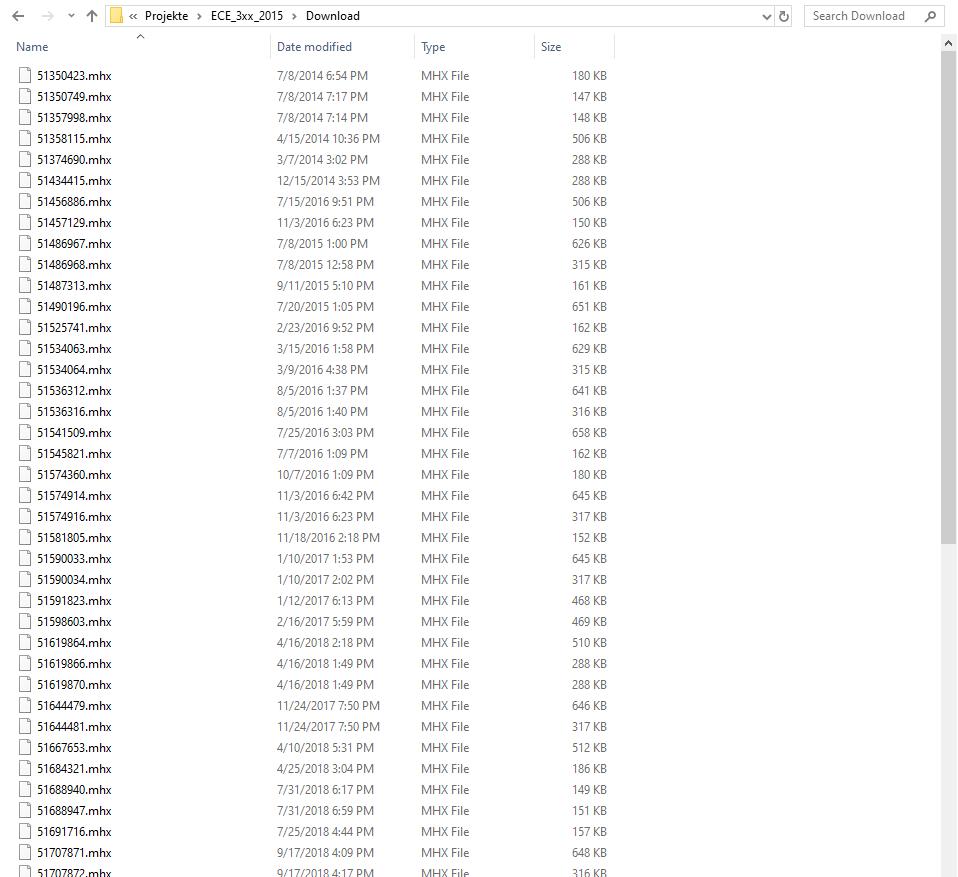Select file icon of 51350749.mhx
This screenshot has height=877, width=958.
25,96
